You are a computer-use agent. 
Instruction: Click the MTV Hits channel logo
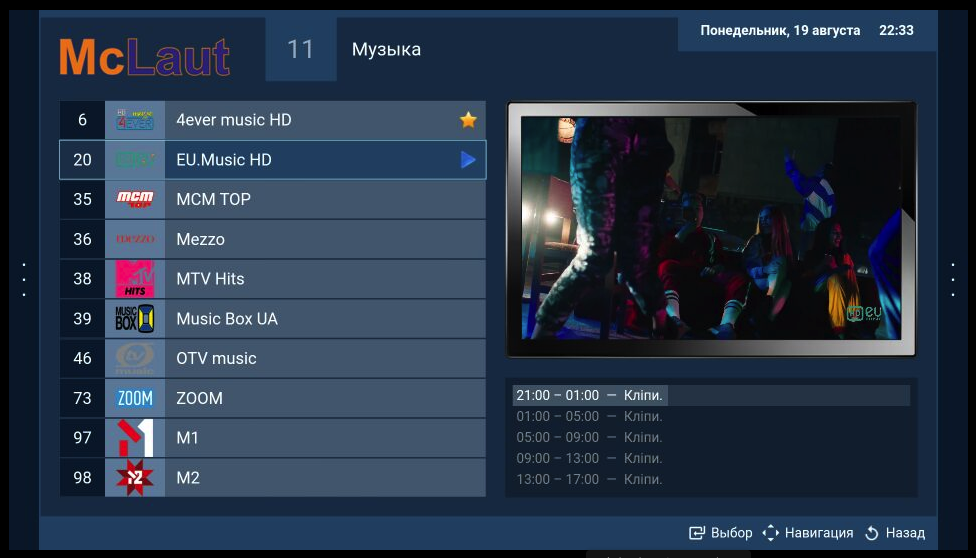134,278
